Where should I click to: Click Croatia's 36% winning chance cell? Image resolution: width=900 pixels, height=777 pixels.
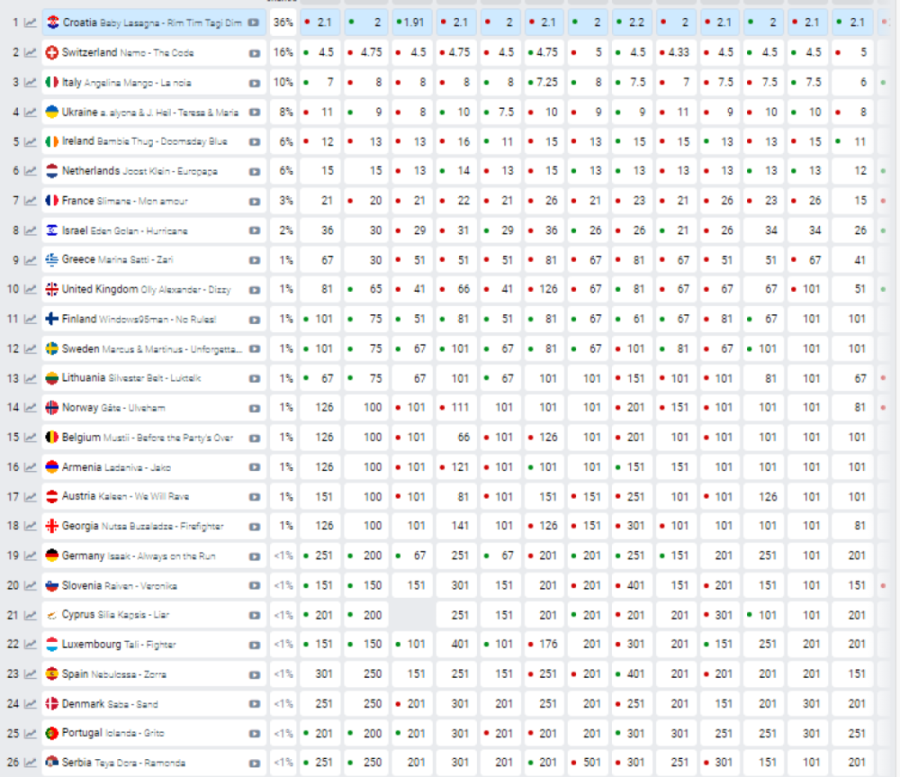(283, 22)
